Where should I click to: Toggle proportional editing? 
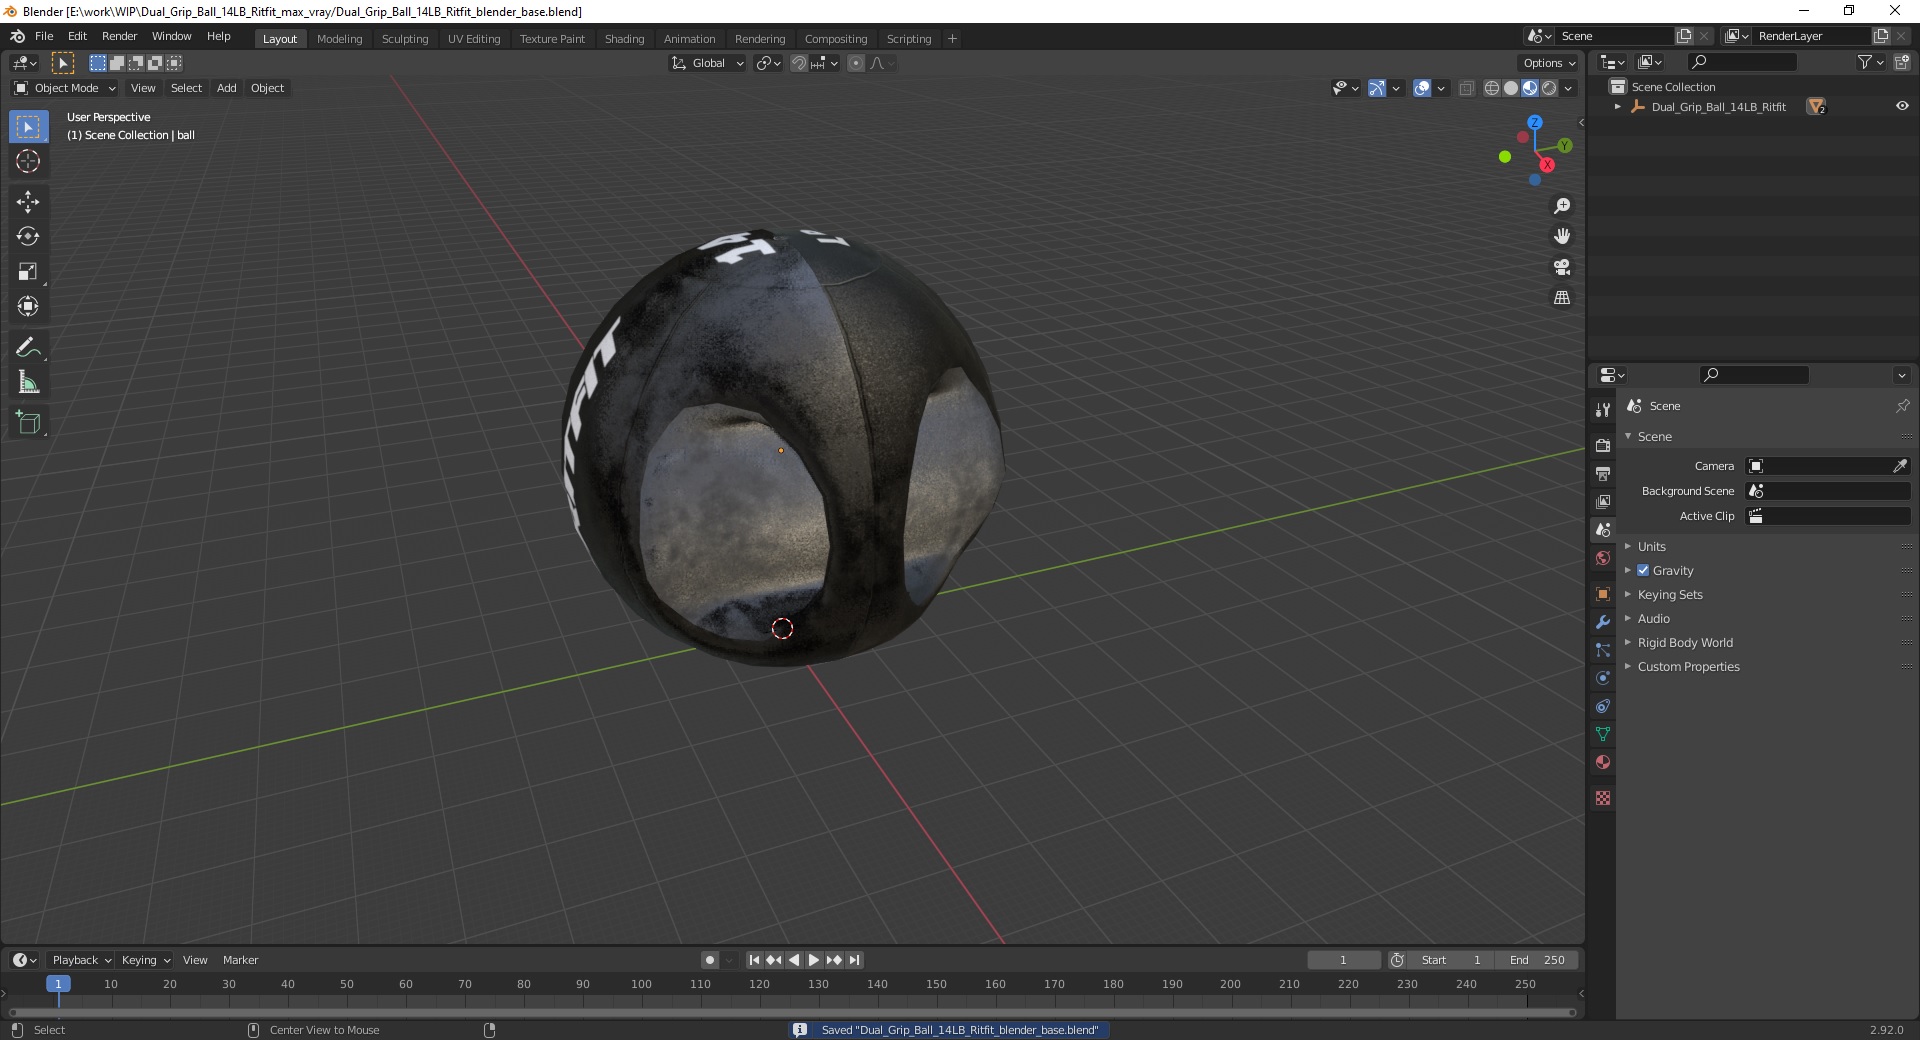click(856, 63)
